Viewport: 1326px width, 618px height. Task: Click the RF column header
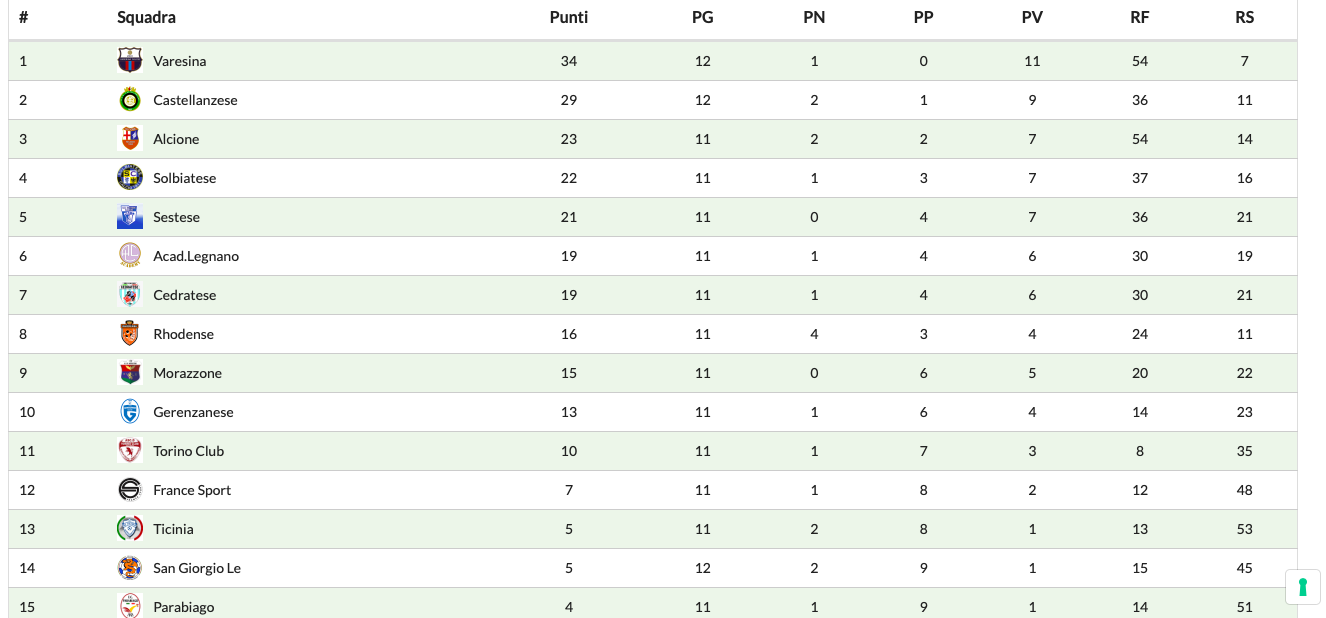(1140, 17)
